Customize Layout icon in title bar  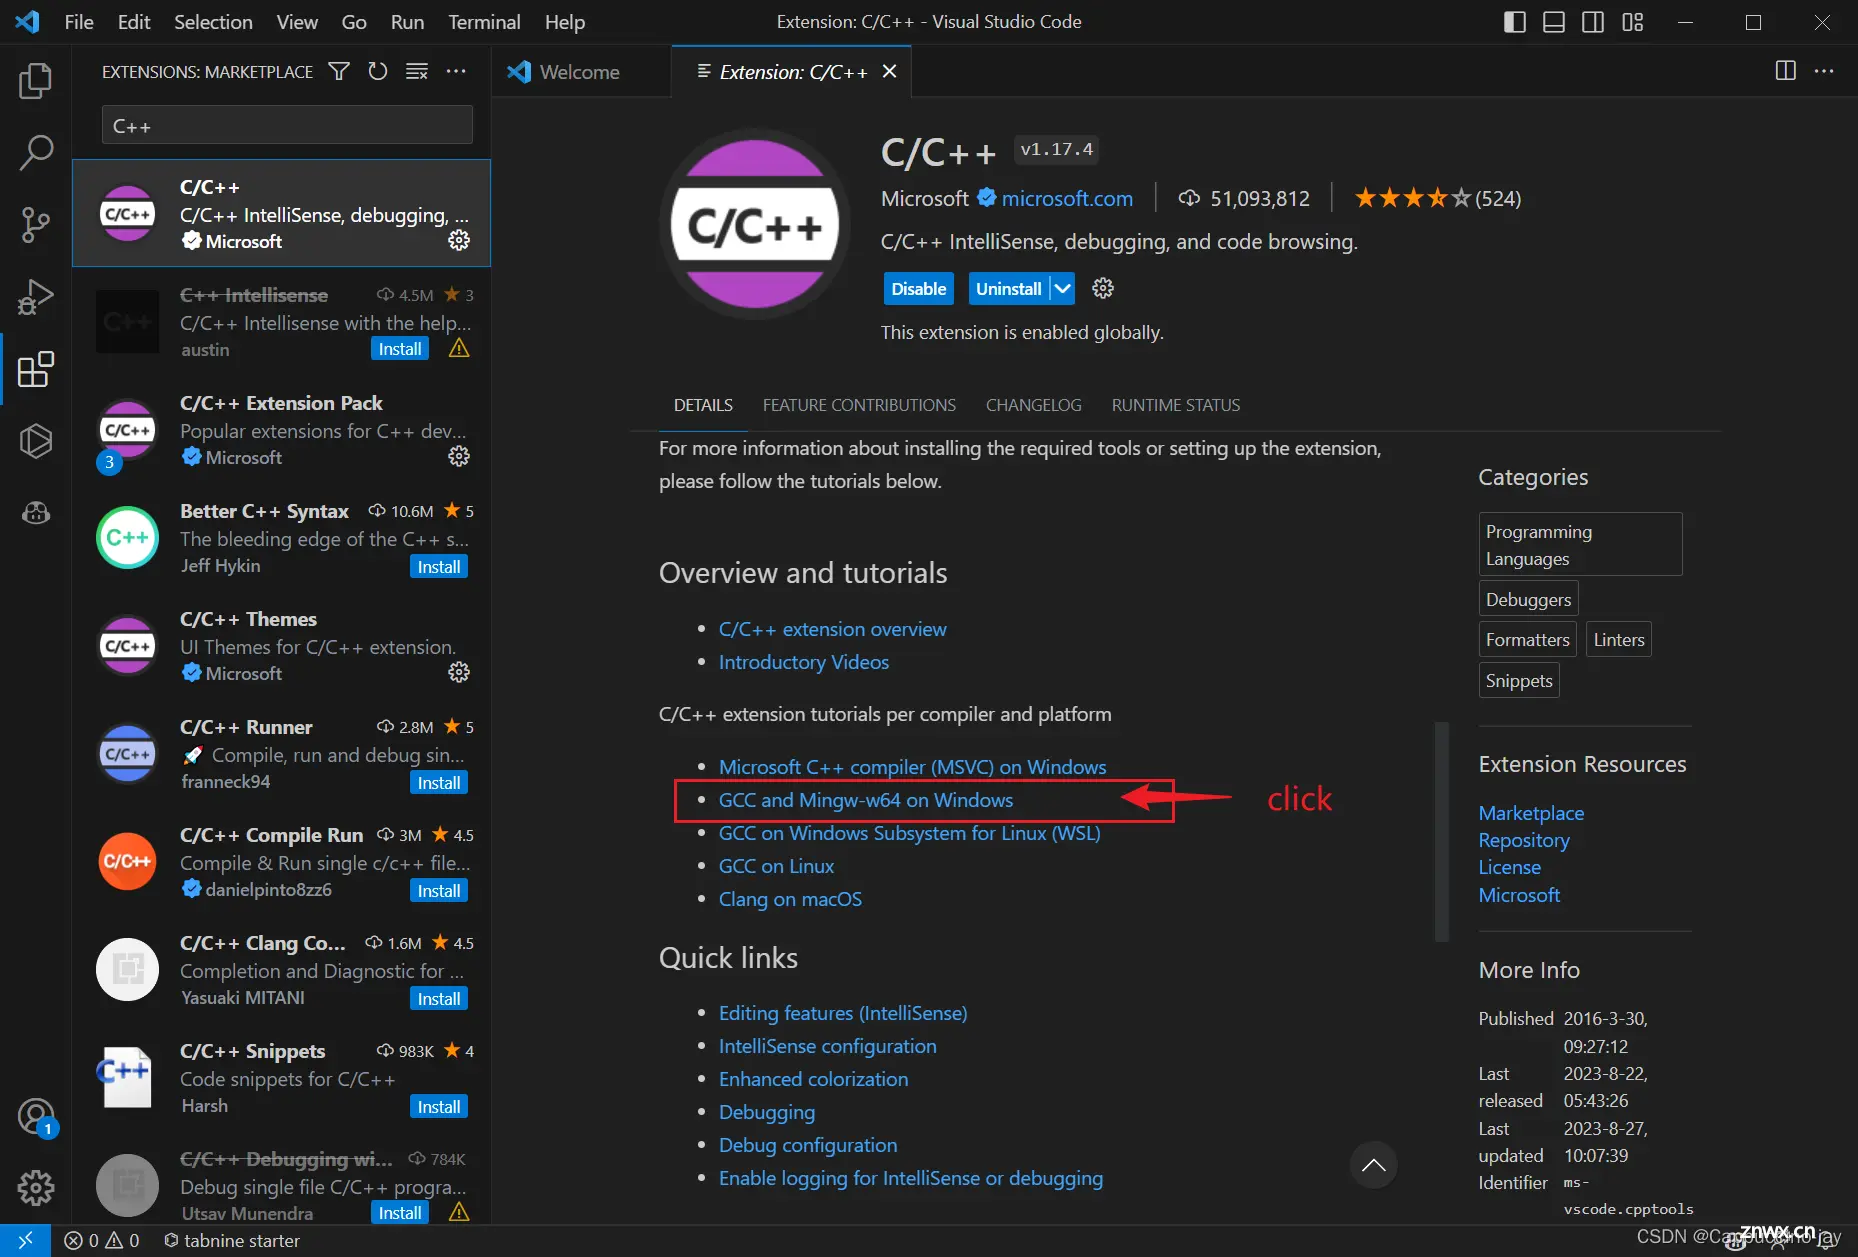click(1633, 22)
